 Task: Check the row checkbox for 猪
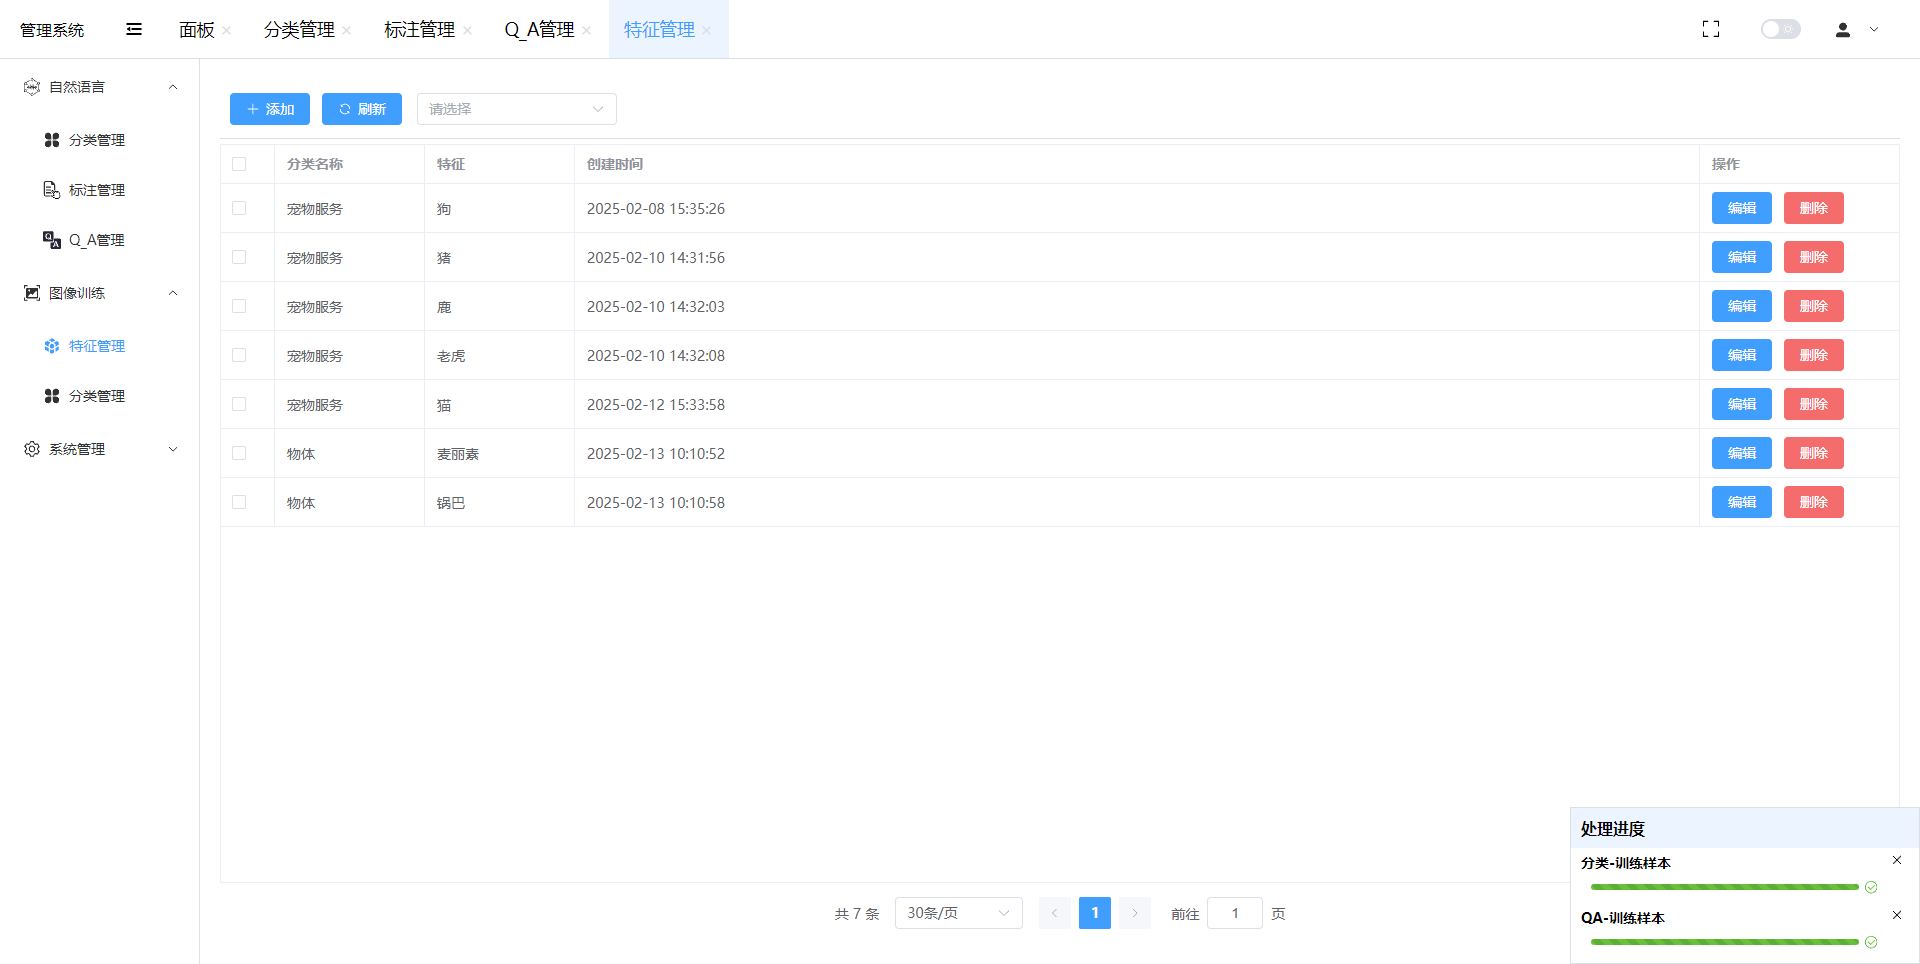239,257
